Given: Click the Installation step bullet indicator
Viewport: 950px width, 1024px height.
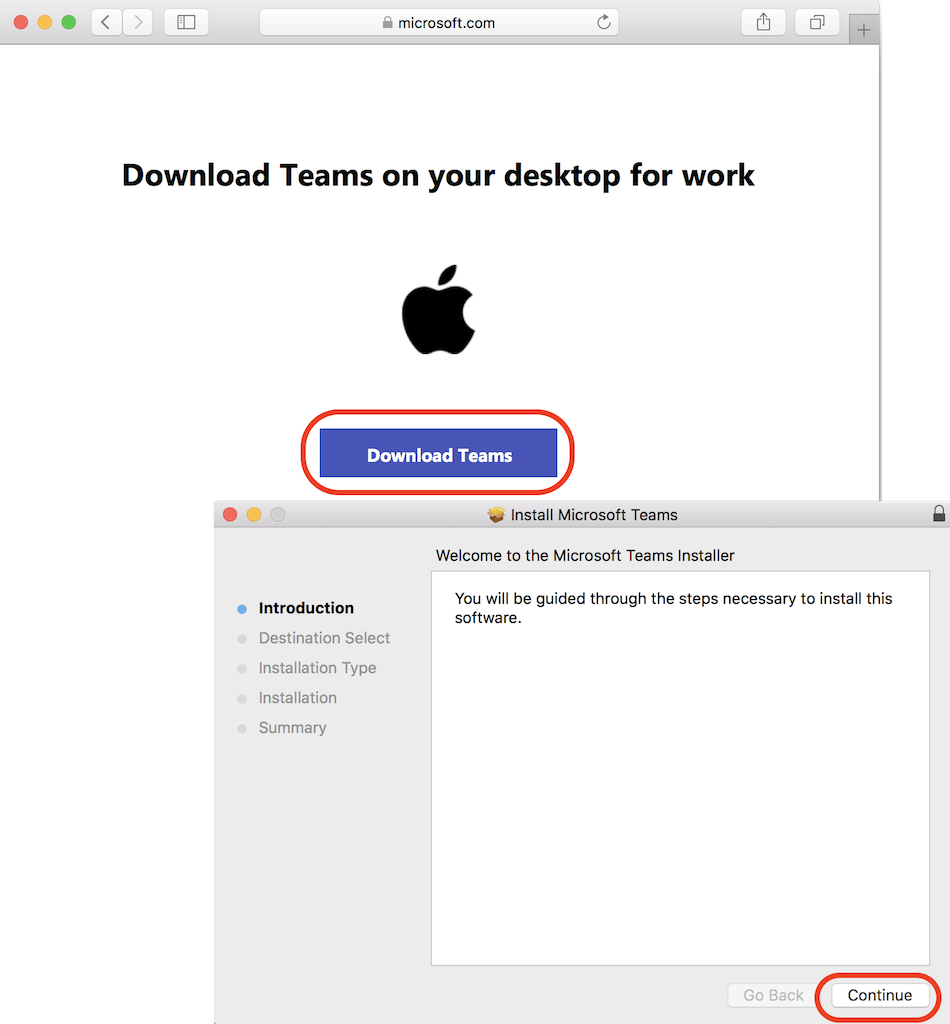Looking at the screenshot, I should point(240,698).
